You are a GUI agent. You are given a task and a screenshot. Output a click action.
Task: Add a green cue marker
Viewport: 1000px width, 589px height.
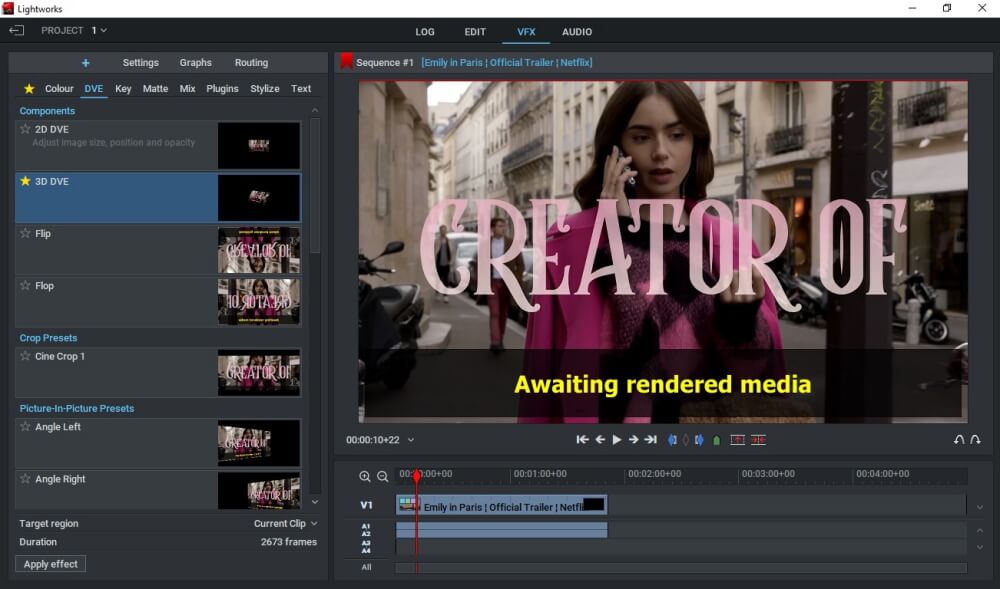pyautogui.click(x=716, y=440)
